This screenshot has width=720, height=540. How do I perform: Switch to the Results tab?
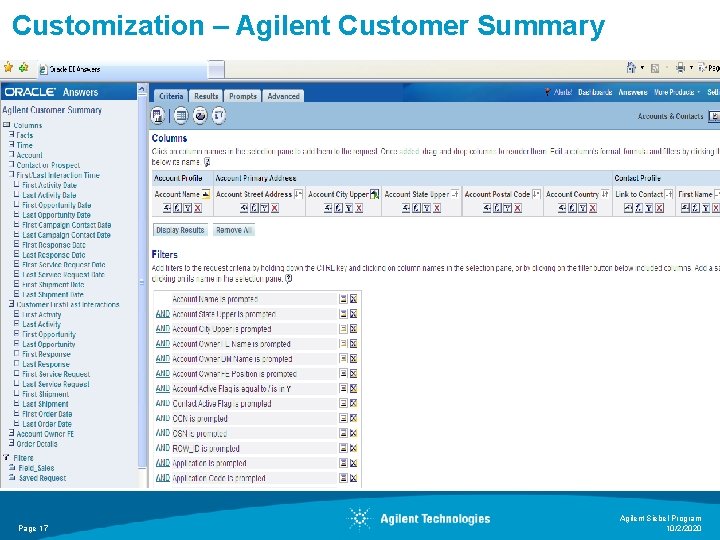pyautogui.click(x=206, y=96)
